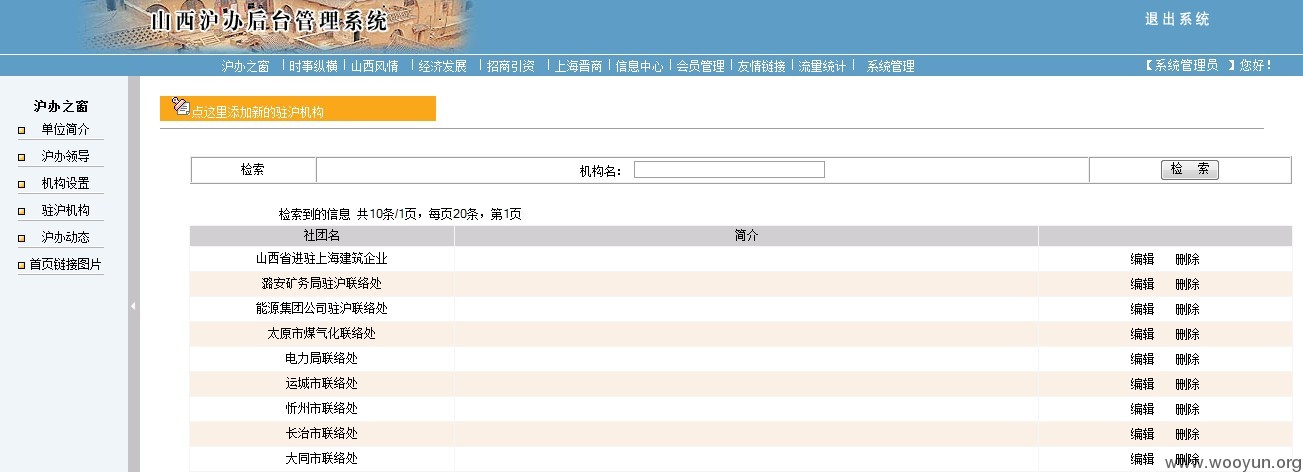The image size is (1303, 472).
Task: Edit the 大同市联络处 row
Action: [x=1142, y=459]
